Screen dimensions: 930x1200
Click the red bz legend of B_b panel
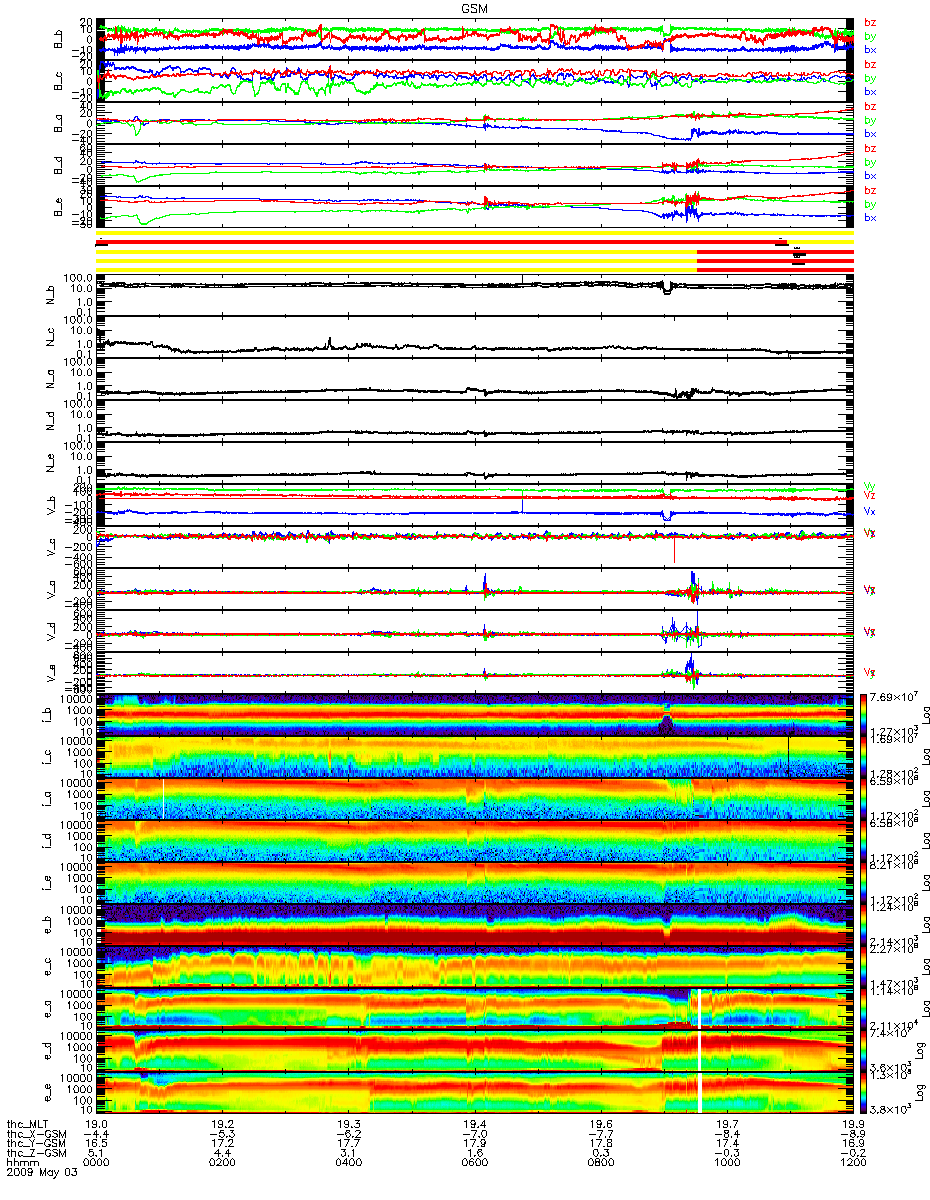pyautogui.click(x=869, y=22)
